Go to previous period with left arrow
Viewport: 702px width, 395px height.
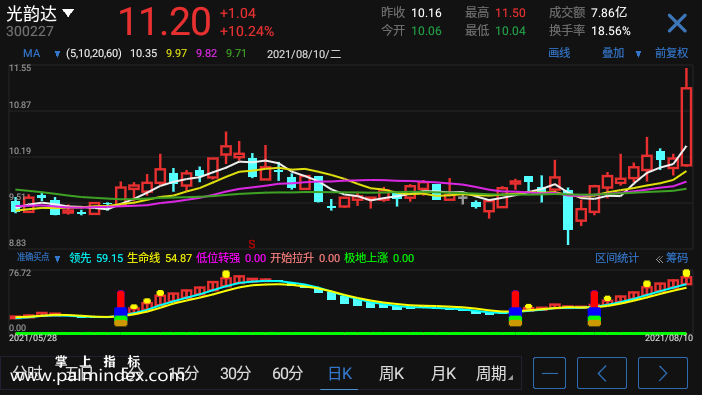tap(602, 373)
